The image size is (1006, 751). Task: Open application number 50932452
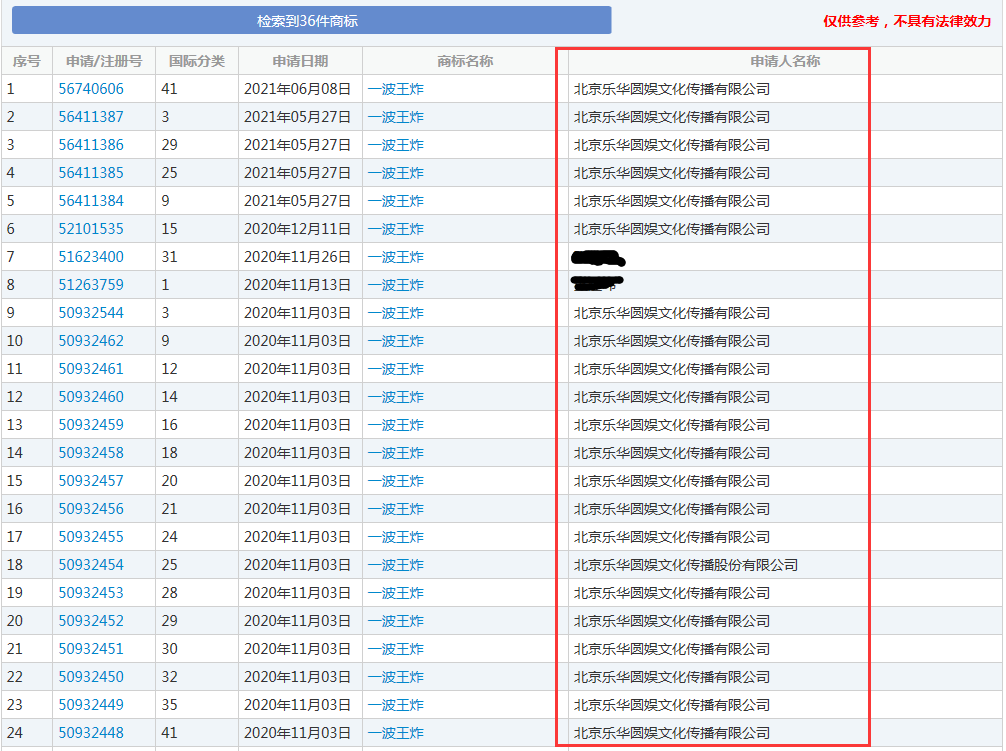[91, 621]
